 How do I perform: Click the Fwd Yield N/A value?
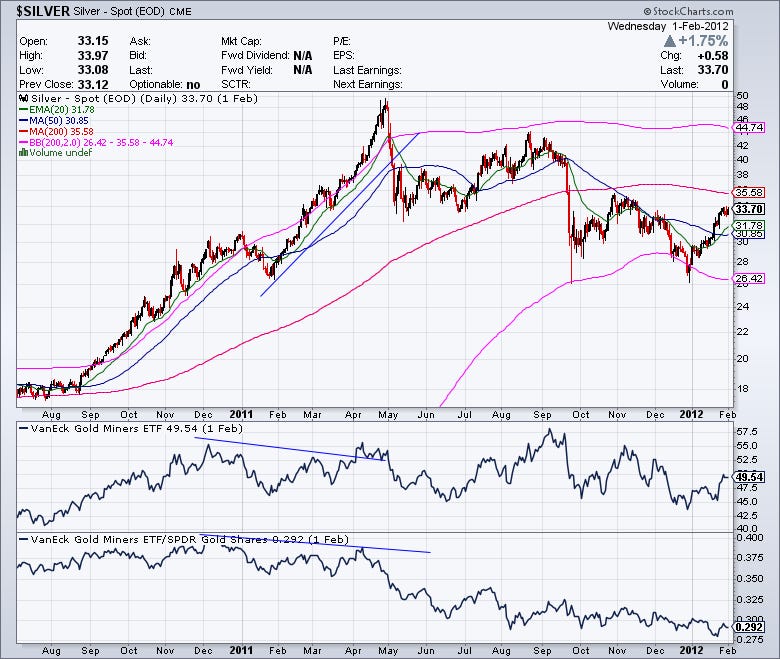click(303, 70)
